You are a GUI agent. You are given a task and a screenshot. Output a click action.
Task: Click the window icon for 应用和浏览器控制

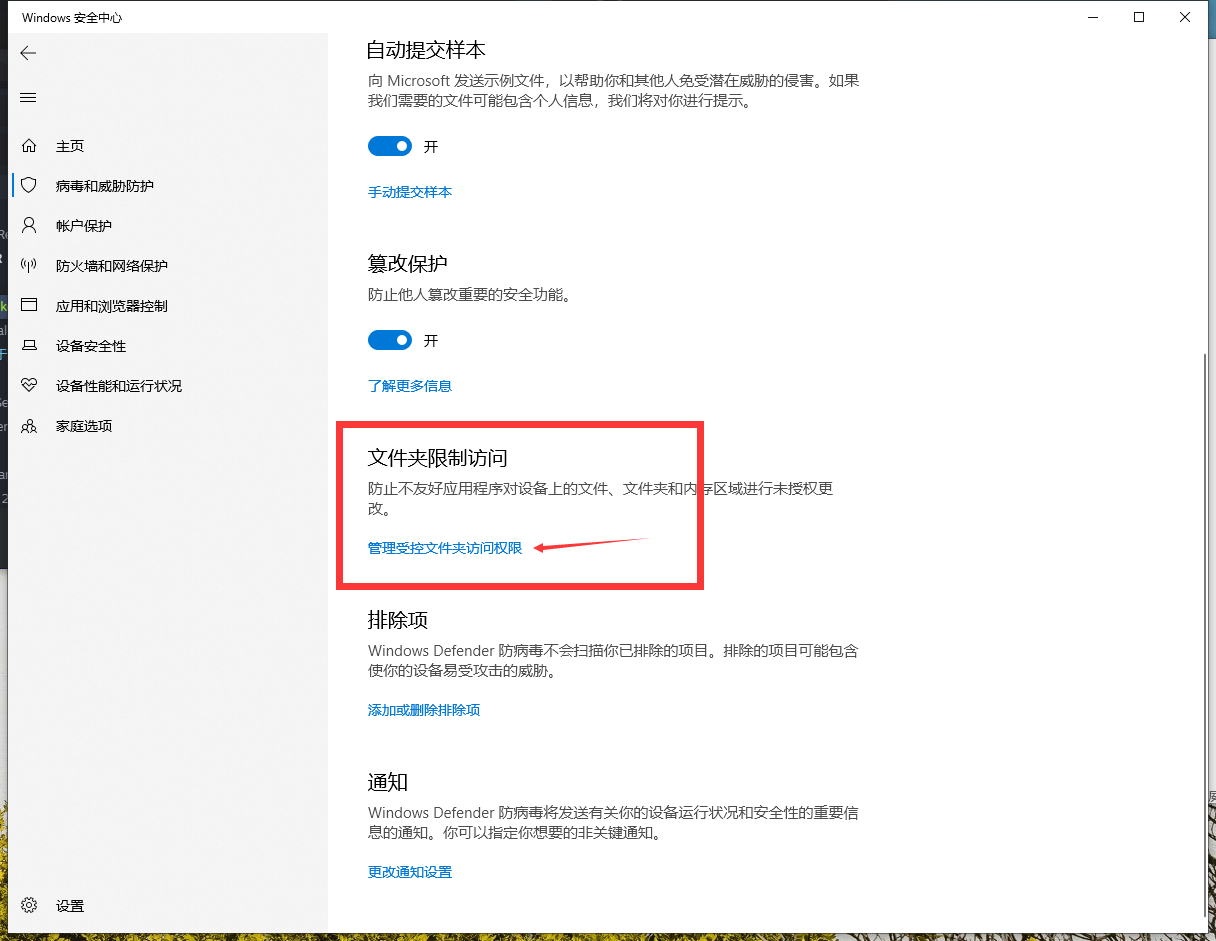[x=29, y=306]
